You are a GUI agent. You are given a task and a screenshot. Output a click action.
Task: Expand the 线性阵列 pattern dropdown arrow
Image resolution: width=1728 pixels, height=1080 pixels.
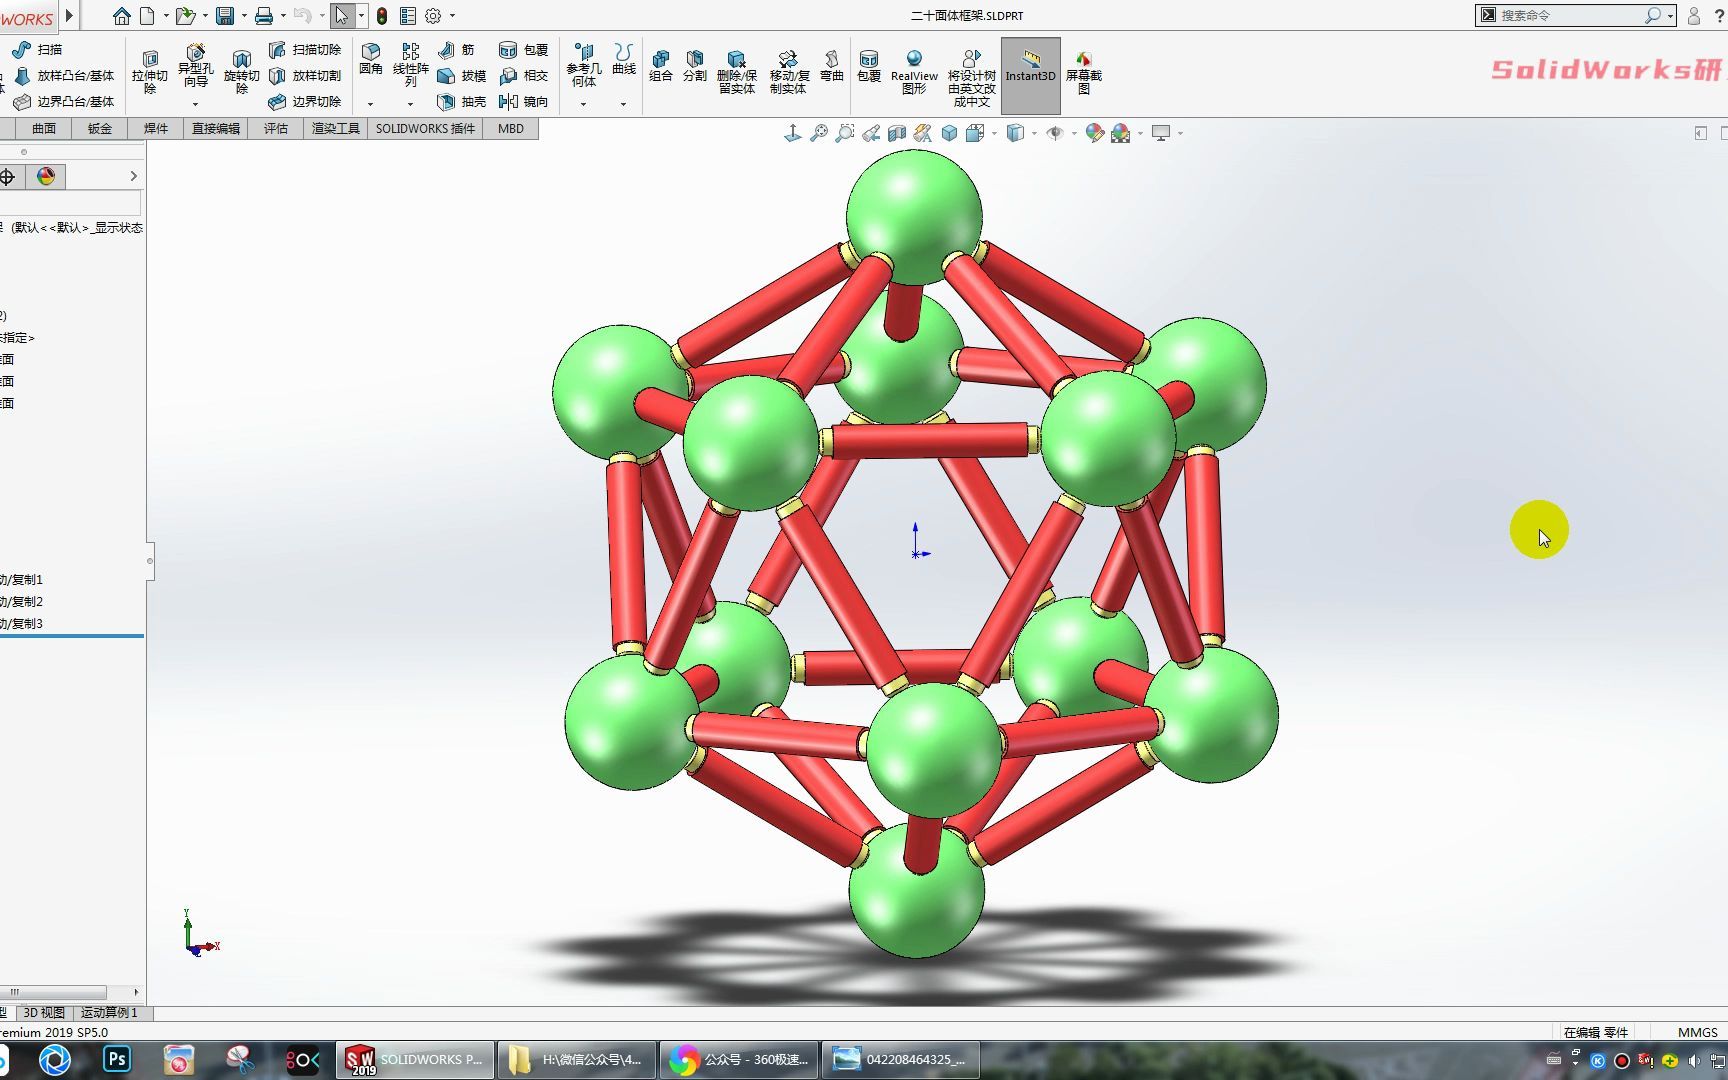410,104
